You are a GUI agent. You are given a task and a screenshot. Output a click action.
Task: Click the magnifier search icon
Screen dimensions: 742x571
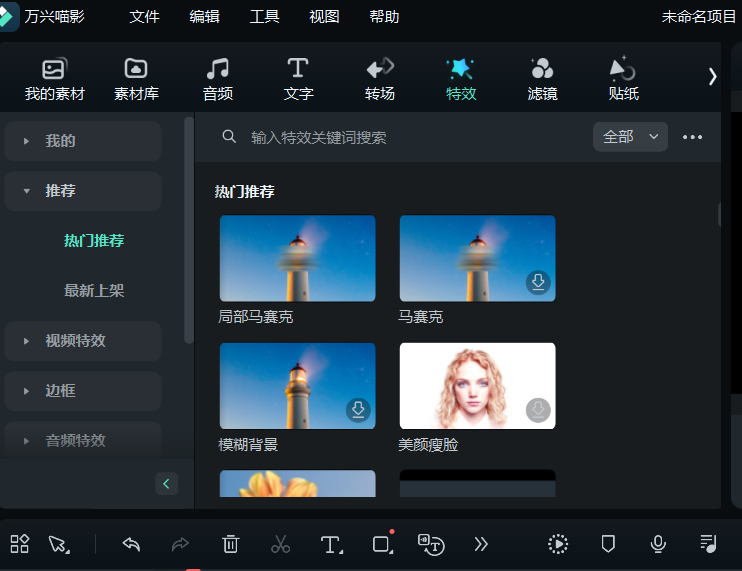click(x=229, y=137)
